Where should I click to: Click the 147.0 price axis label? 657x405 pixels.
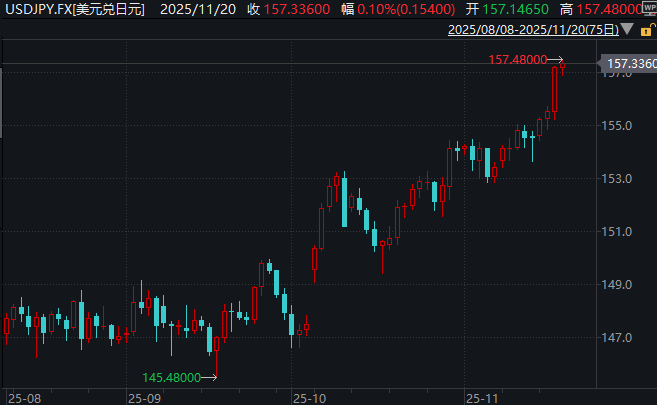pos(616,337)
